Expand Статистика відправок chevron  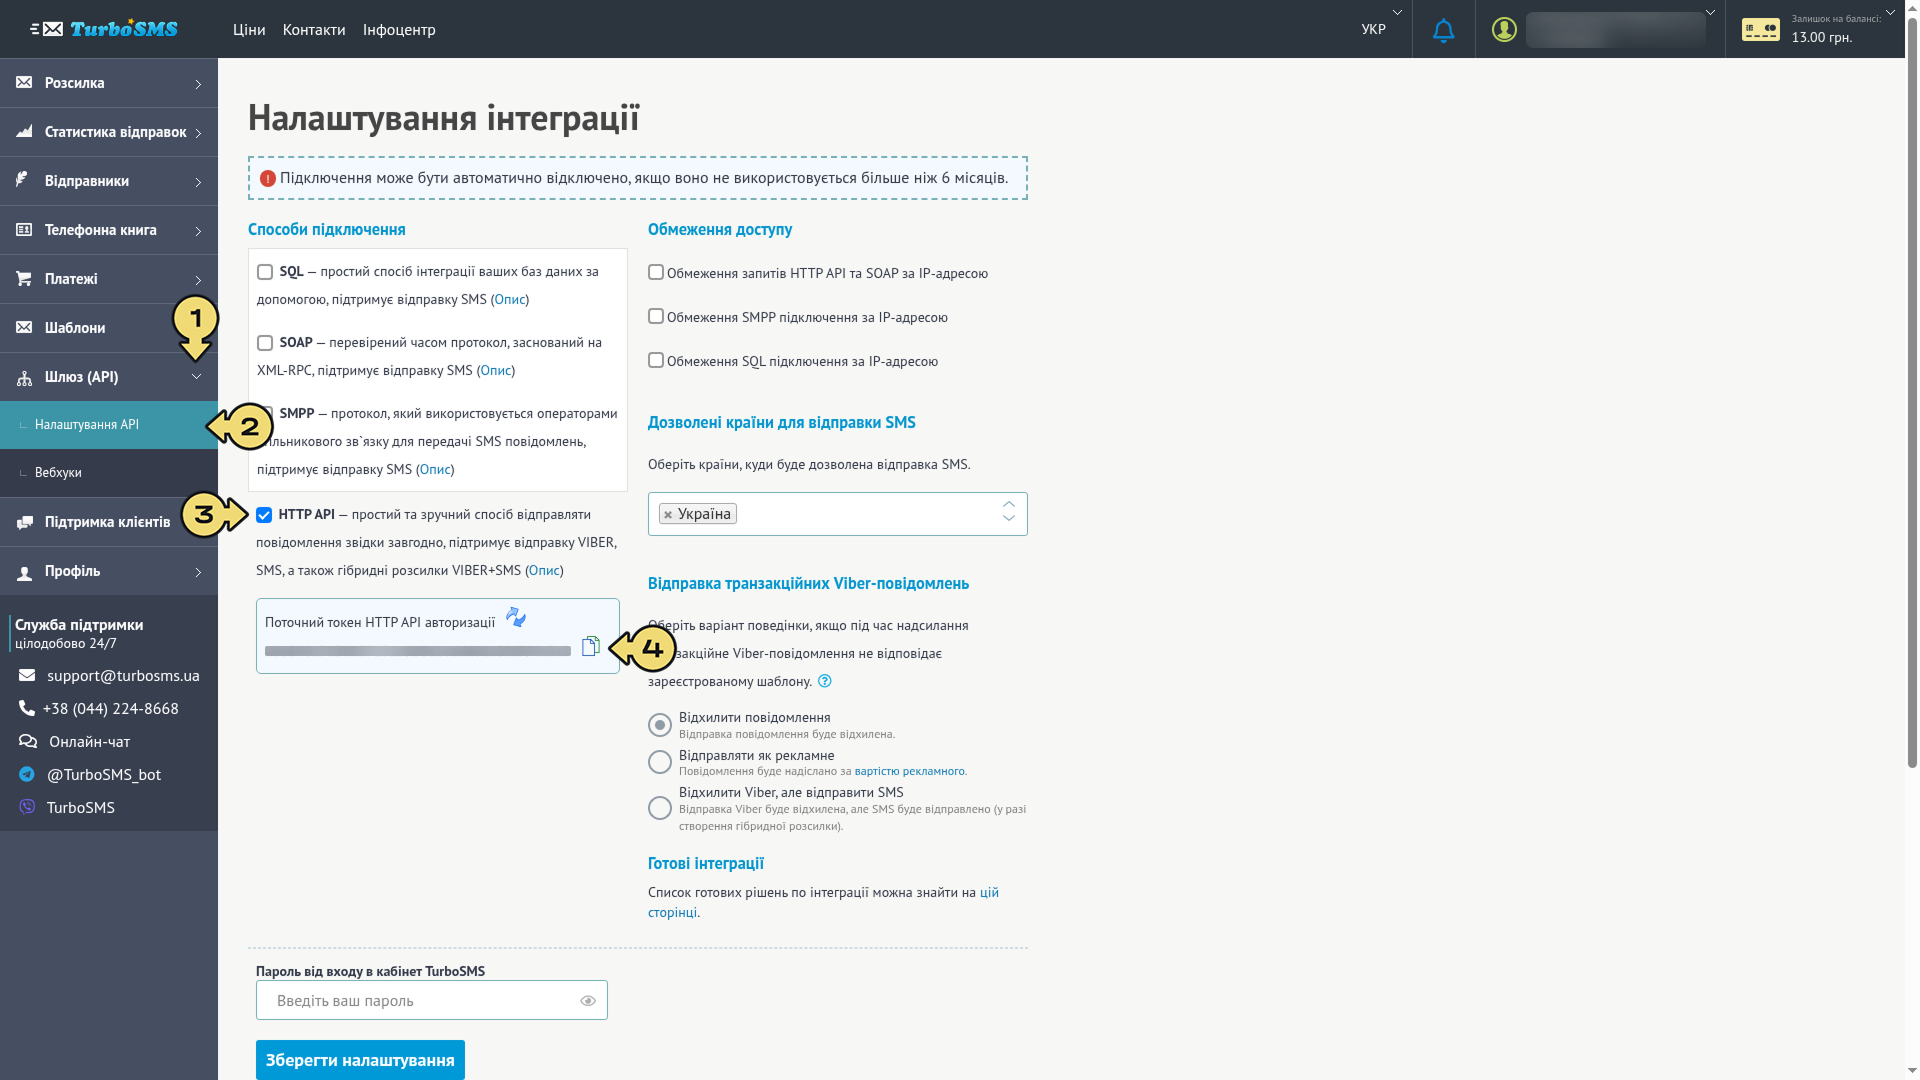pyautogui.click(x=198, y=133)
